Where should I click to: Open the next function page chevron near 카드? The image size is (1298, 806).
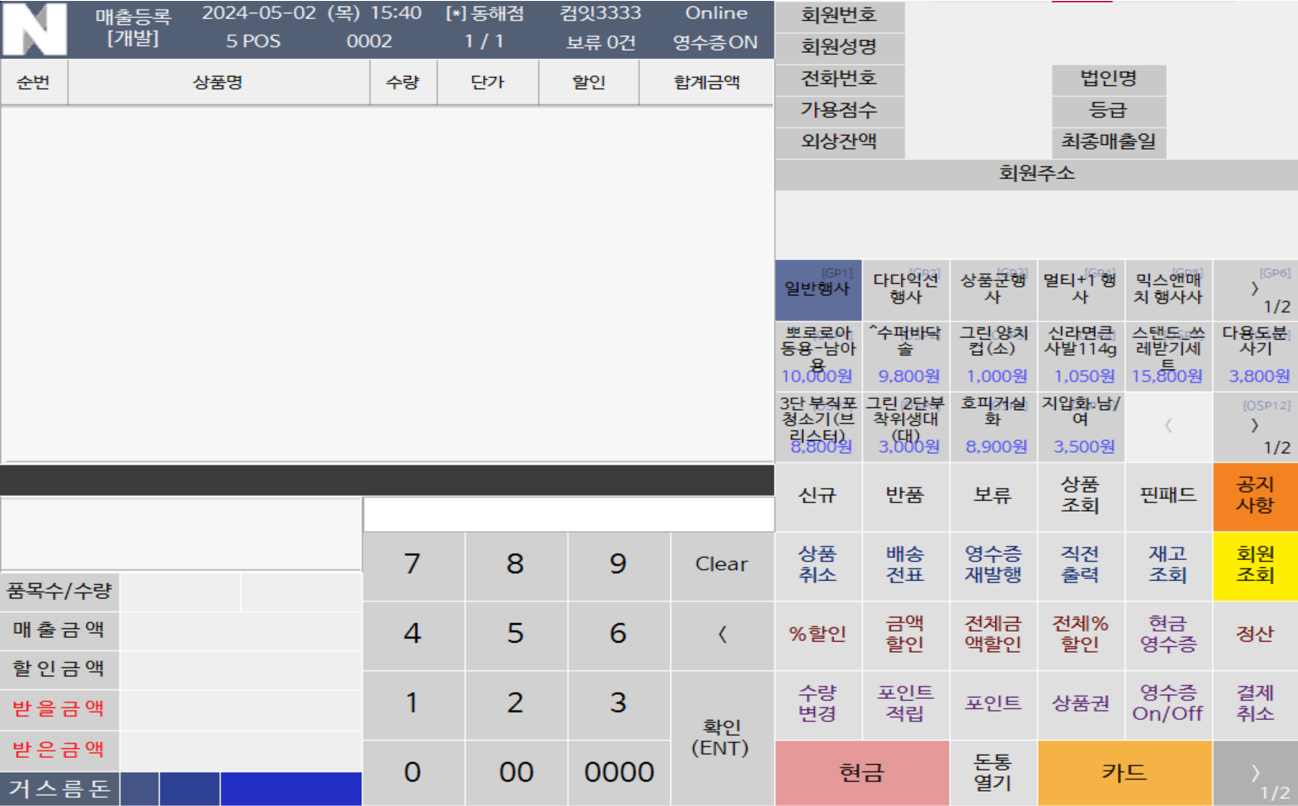[x=1255, y=772]
